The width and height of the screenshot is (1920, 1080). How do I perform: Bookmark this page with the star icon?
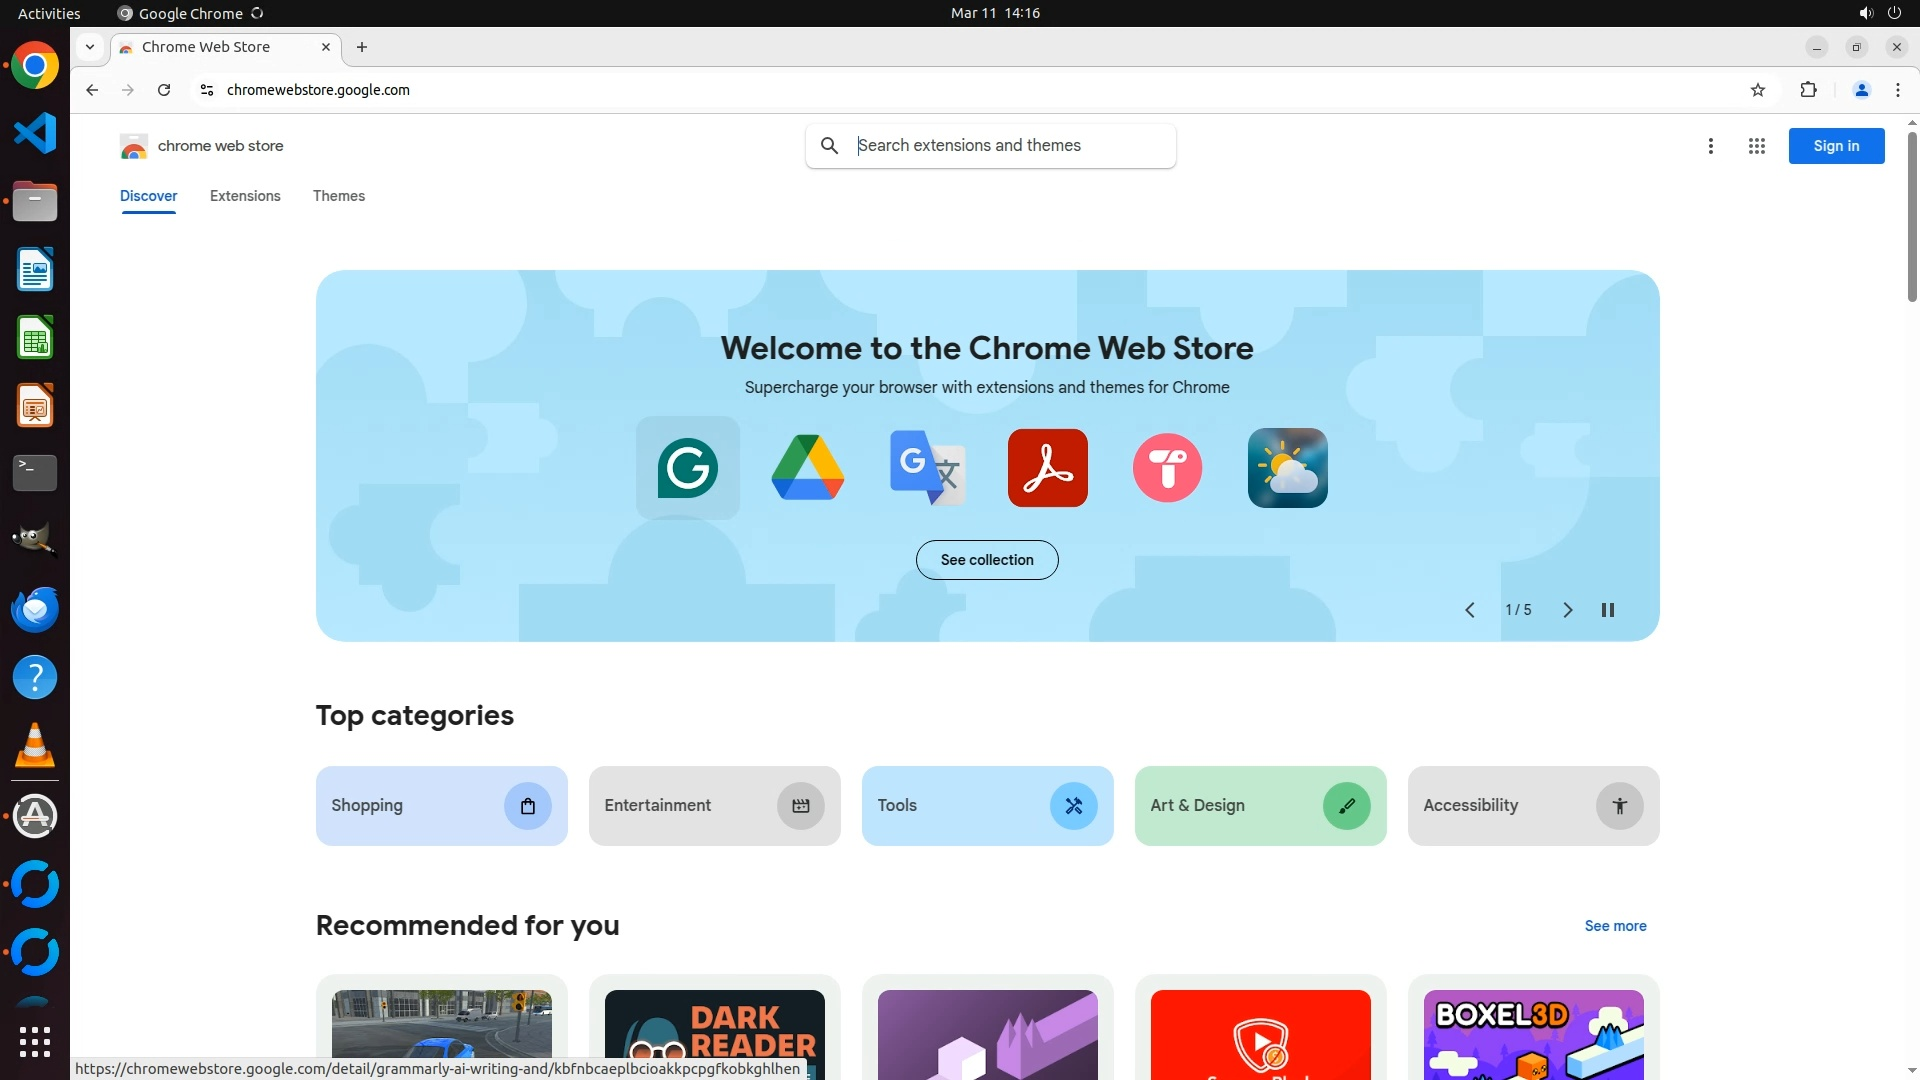tap(1758, 90)
